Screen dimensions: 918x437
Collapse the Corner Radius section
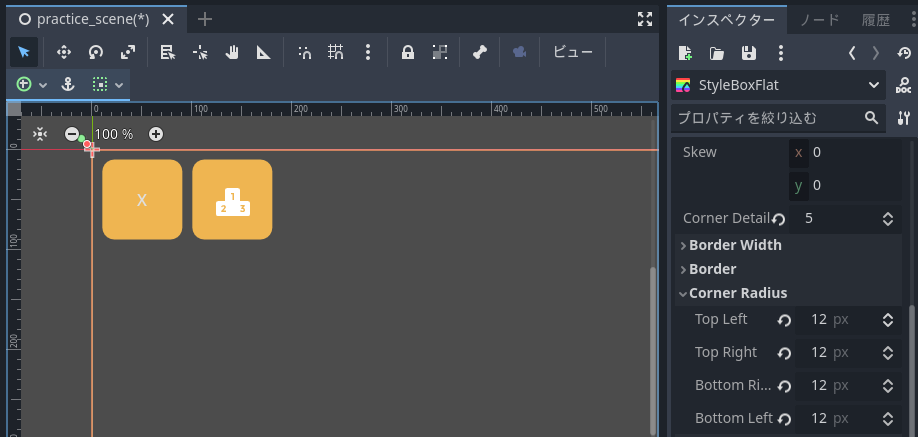(737, 293)
